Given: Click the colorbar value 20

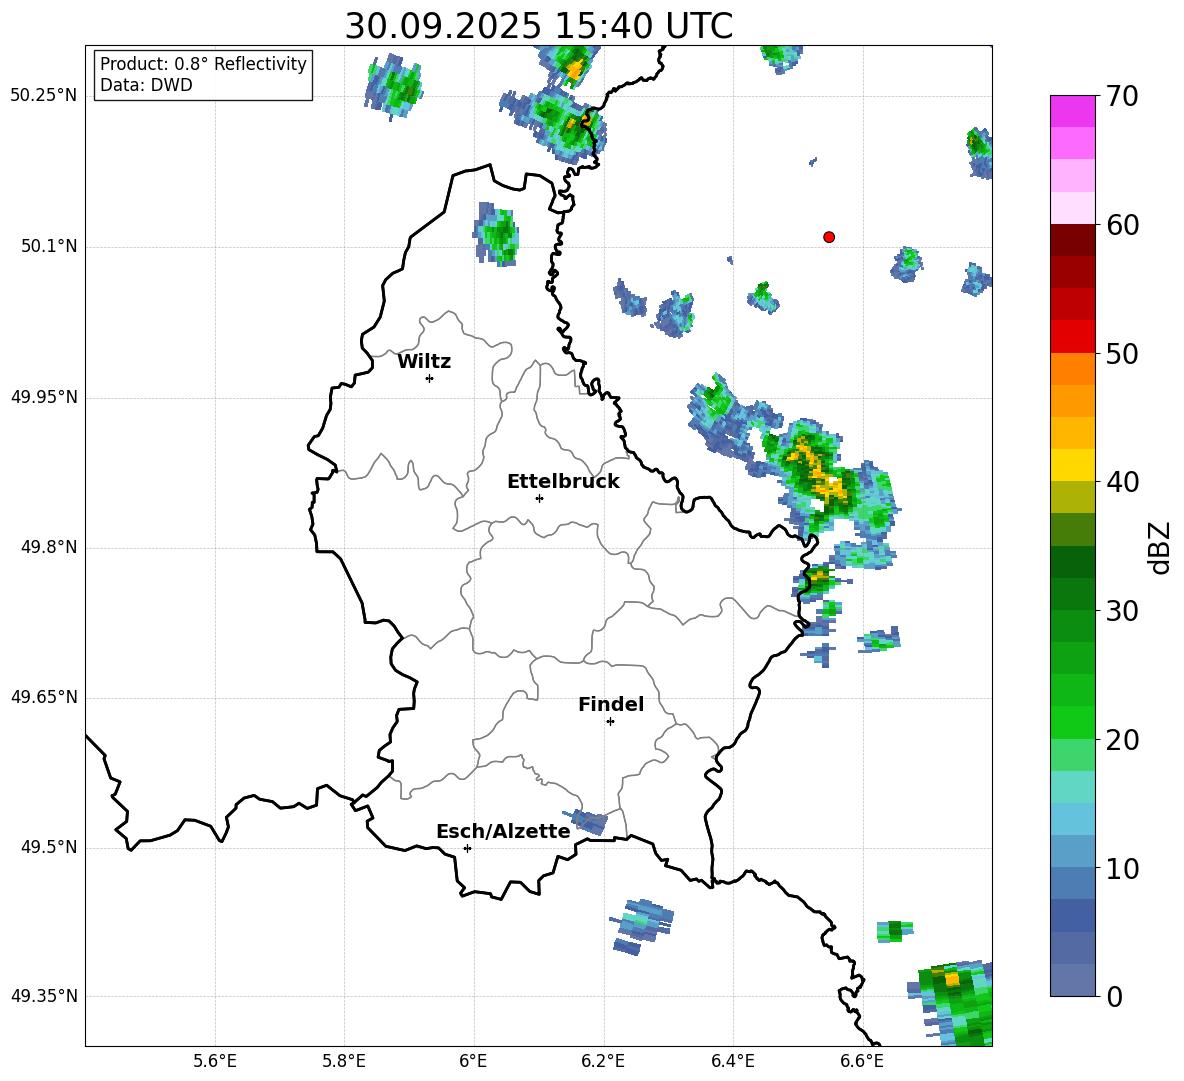Looking at the screenshot, I should click(1122, 740).
